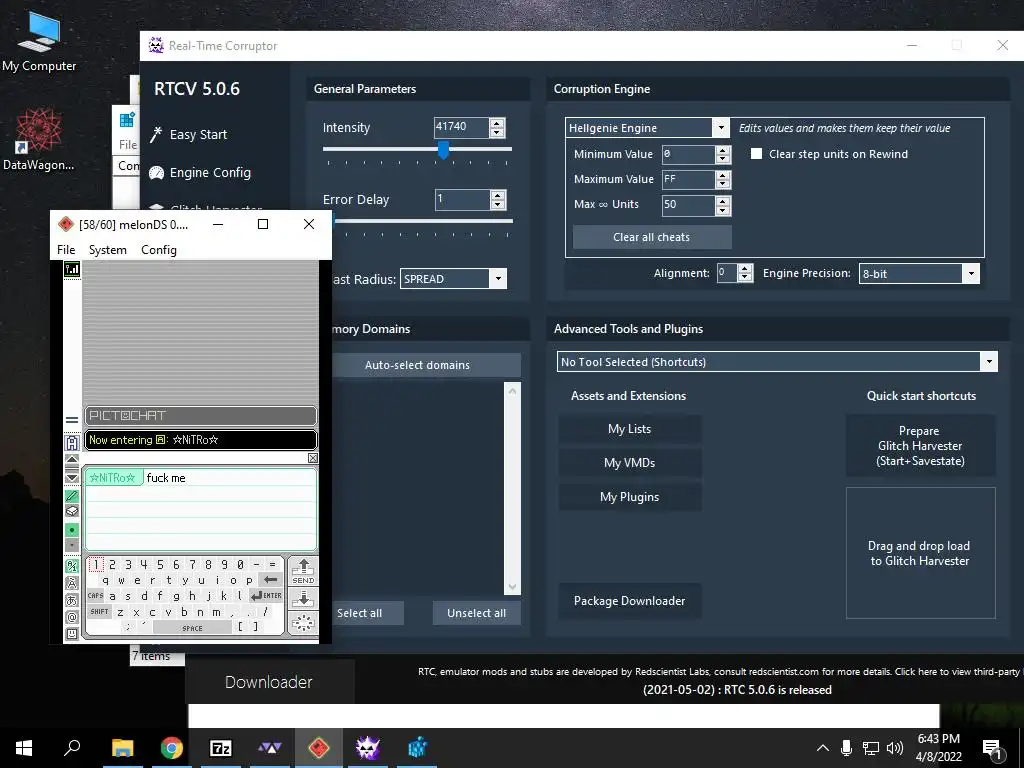This screenshot has height=768, width=1024.
Task: Click the Clear all cheats button
Action: 652,237
